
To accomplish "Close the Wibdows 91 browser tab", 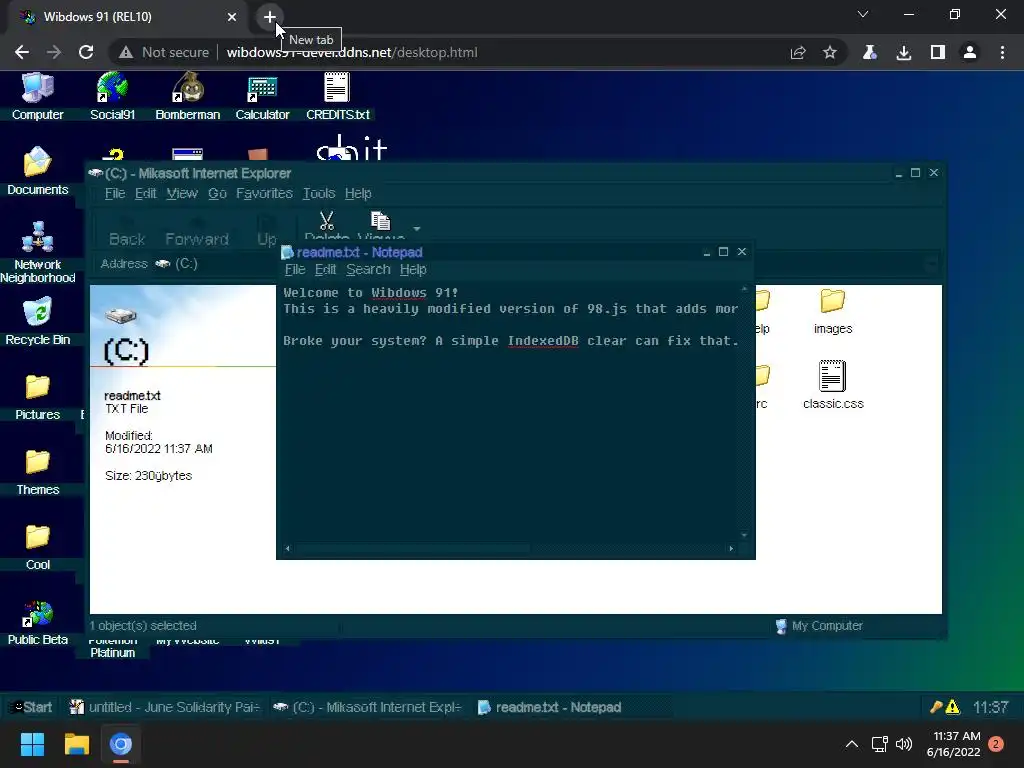I will [232, 17].
